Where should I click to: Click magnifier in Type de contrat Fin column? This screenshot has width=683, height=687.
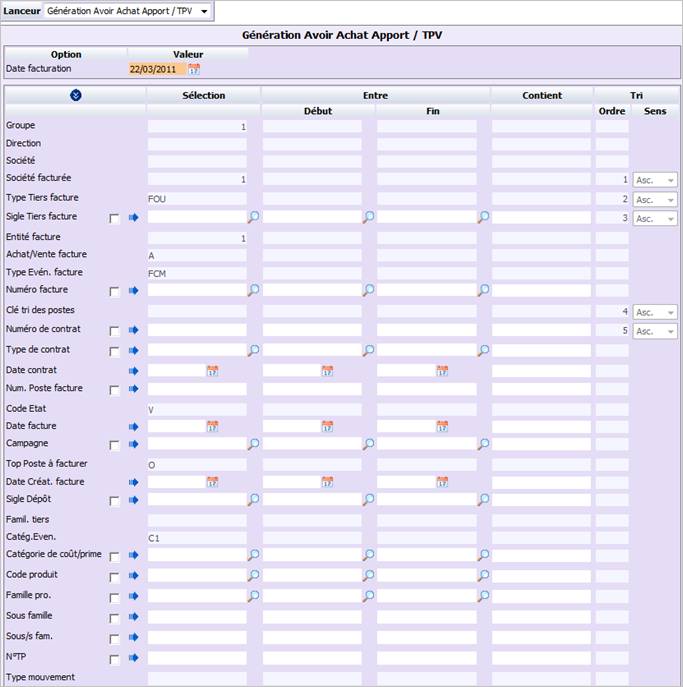(x=483, y=350)
